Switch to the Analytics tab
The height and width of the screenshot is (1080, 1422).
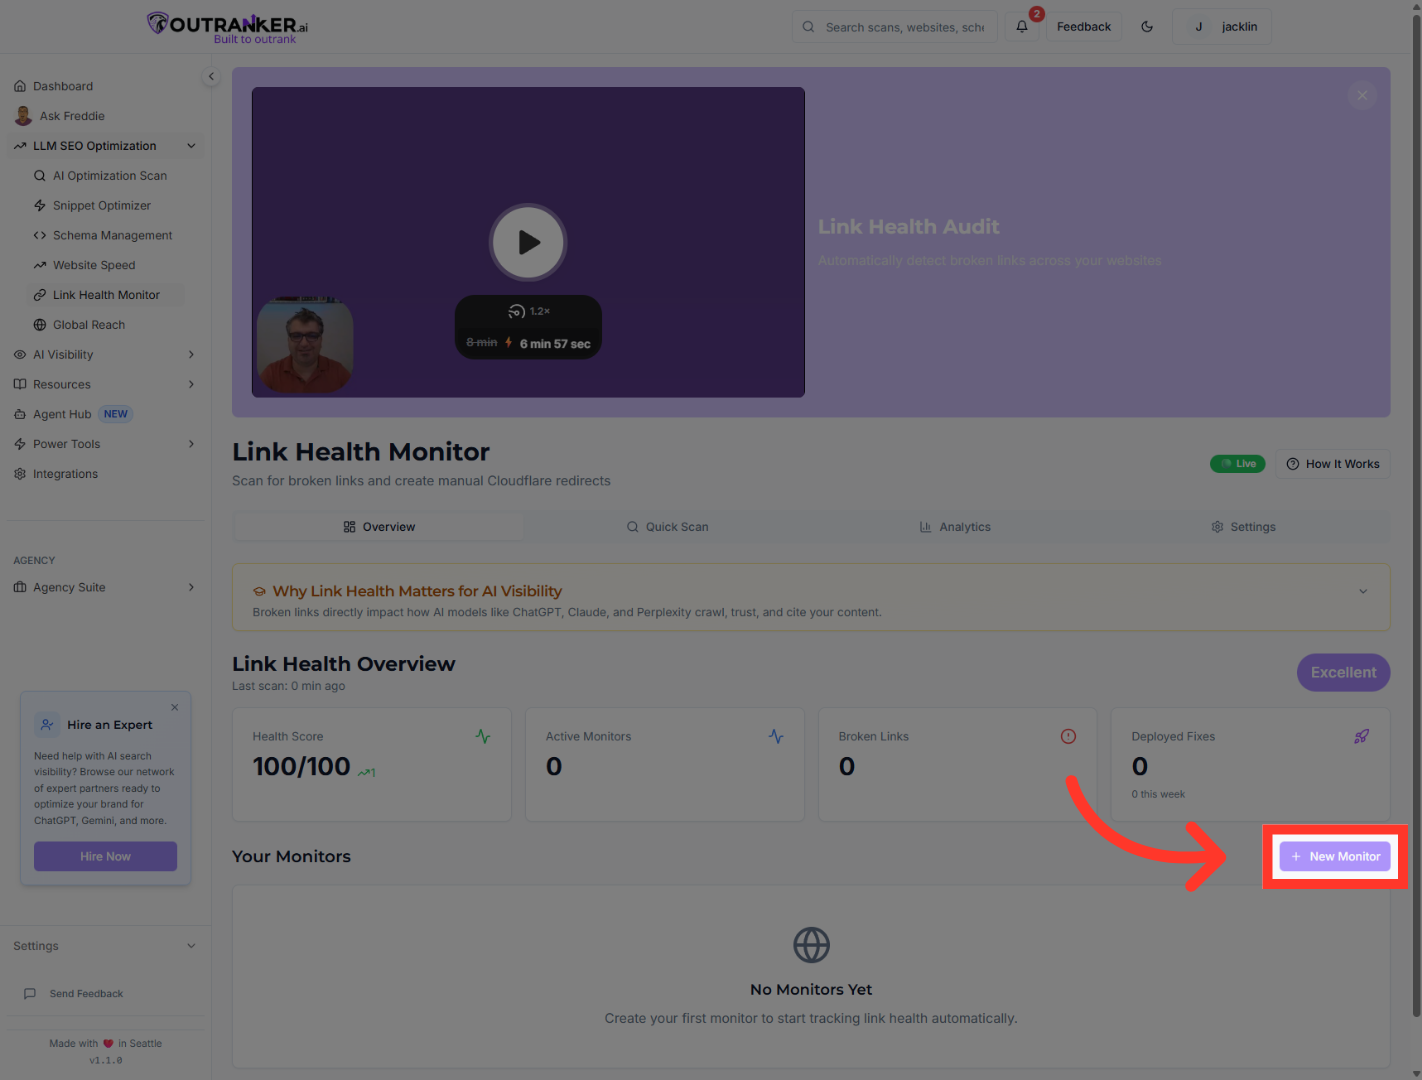955,527
